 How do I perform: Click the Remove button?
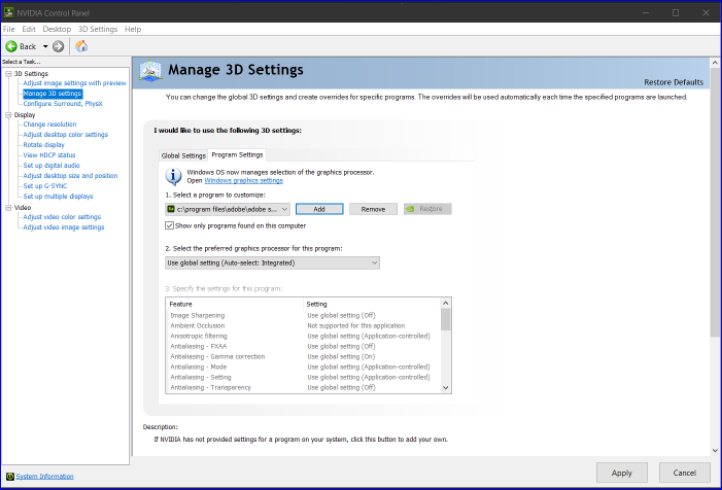pos(373,209)
